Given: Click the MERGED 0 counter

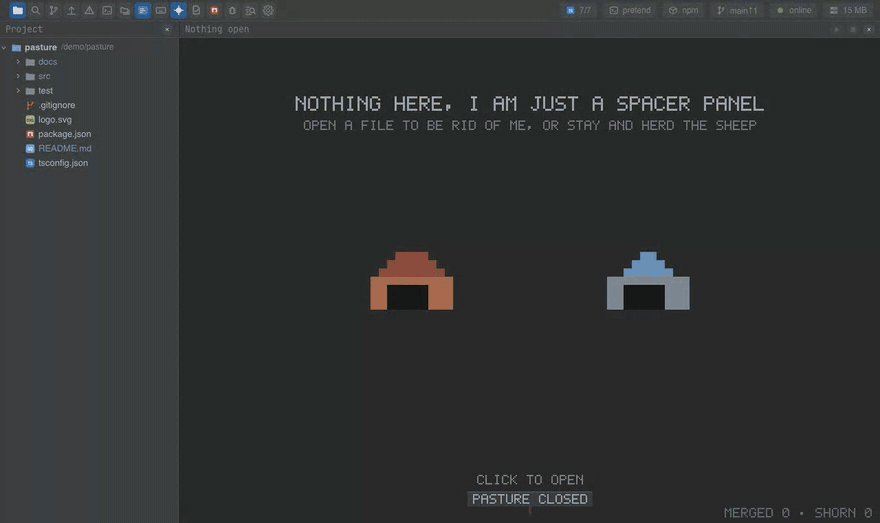Looking at the screenshot, I should (757, 513).
